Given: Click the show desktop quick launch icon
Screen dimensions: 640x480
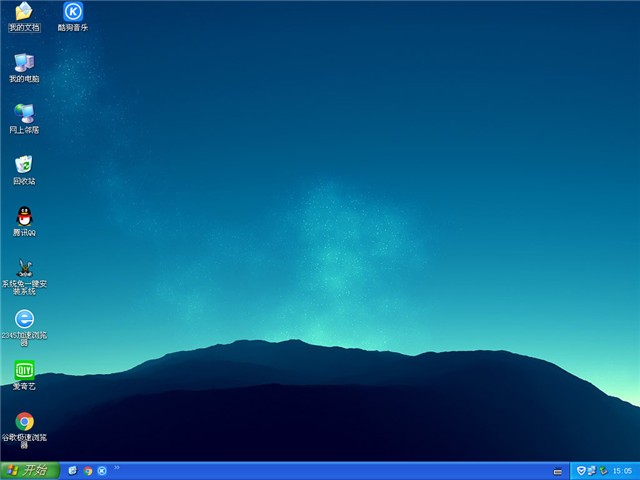Looking at the screenshot, I should tap(73, 470).
